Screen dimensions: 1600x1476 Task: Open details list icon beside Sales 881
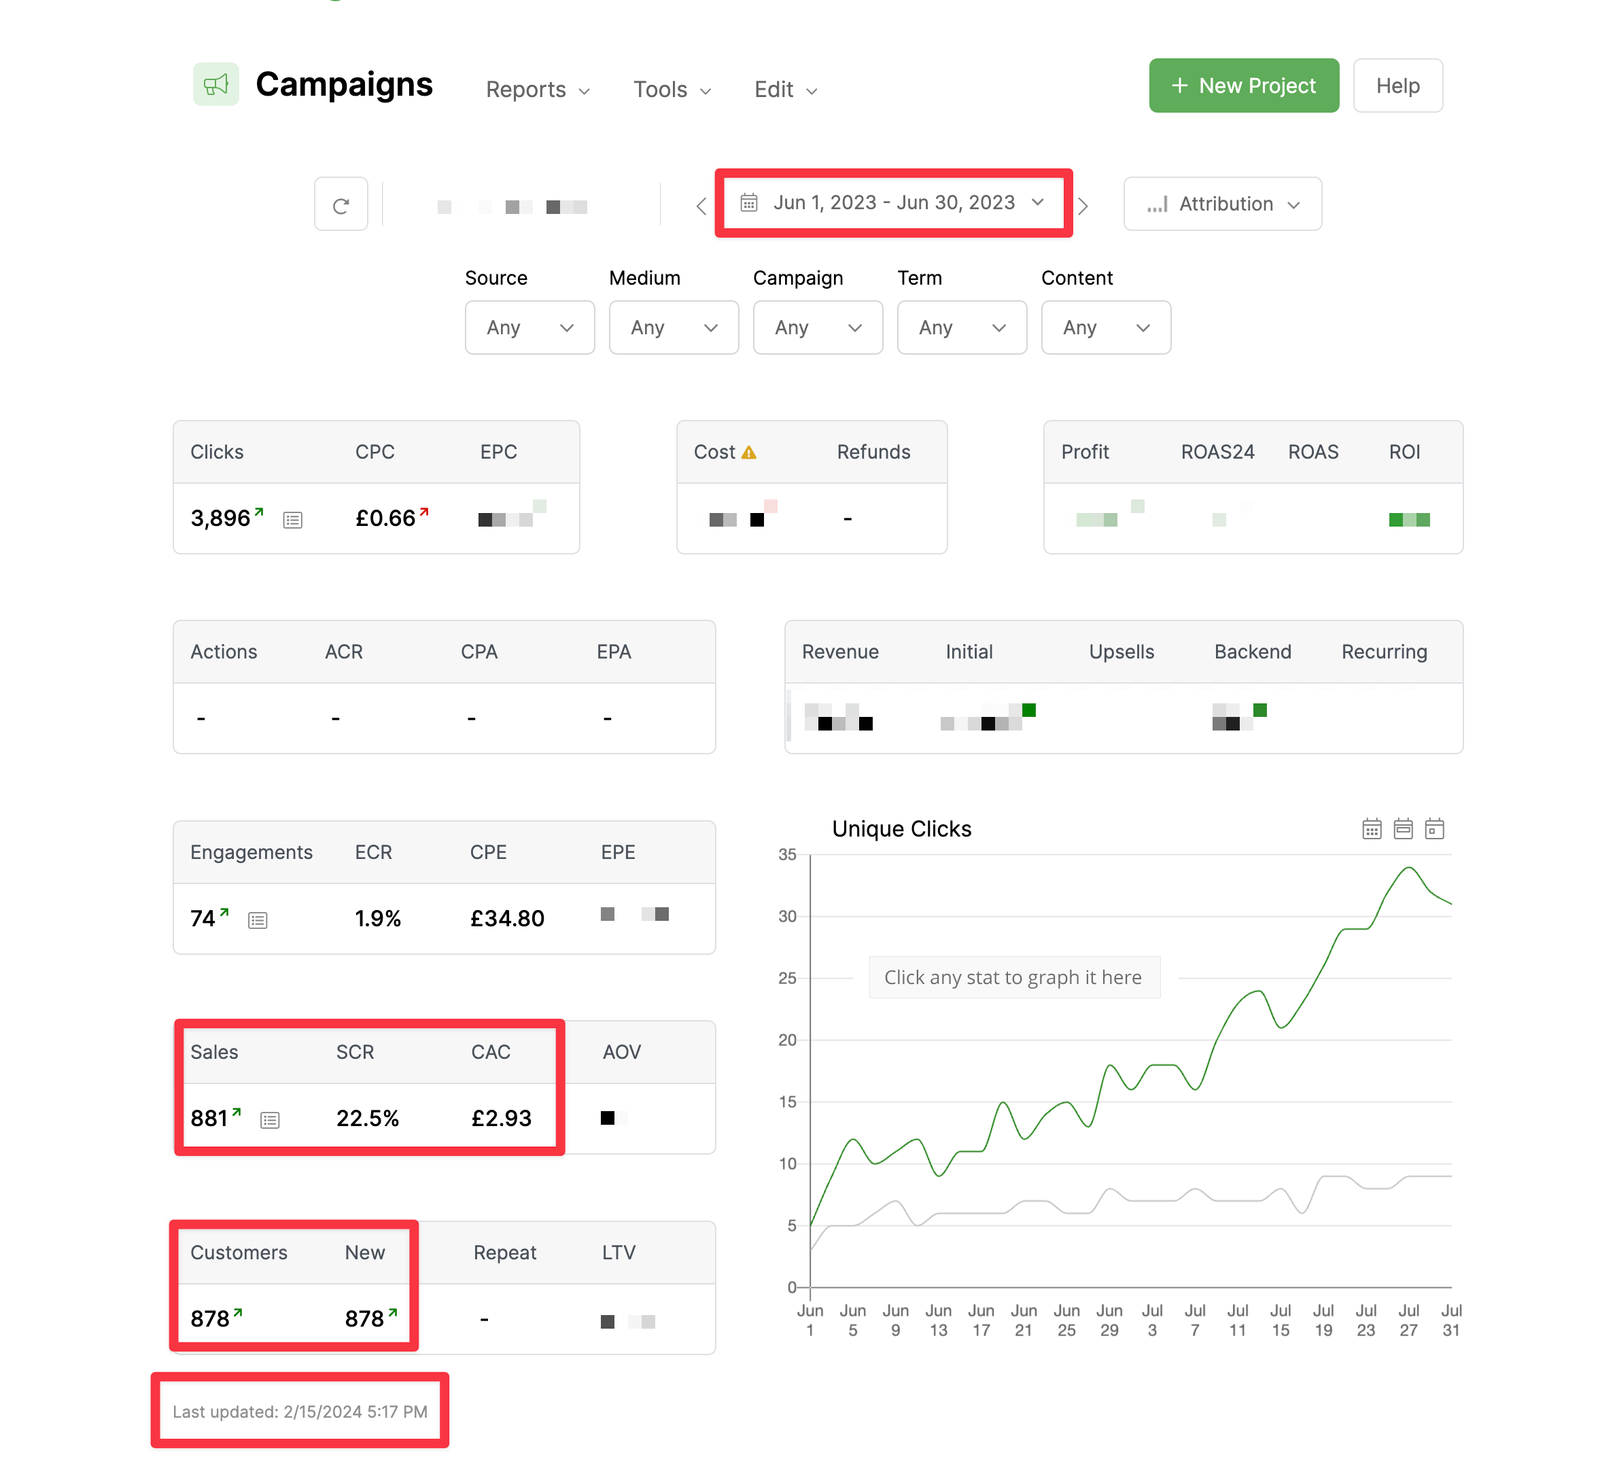tap(270, 1120)
